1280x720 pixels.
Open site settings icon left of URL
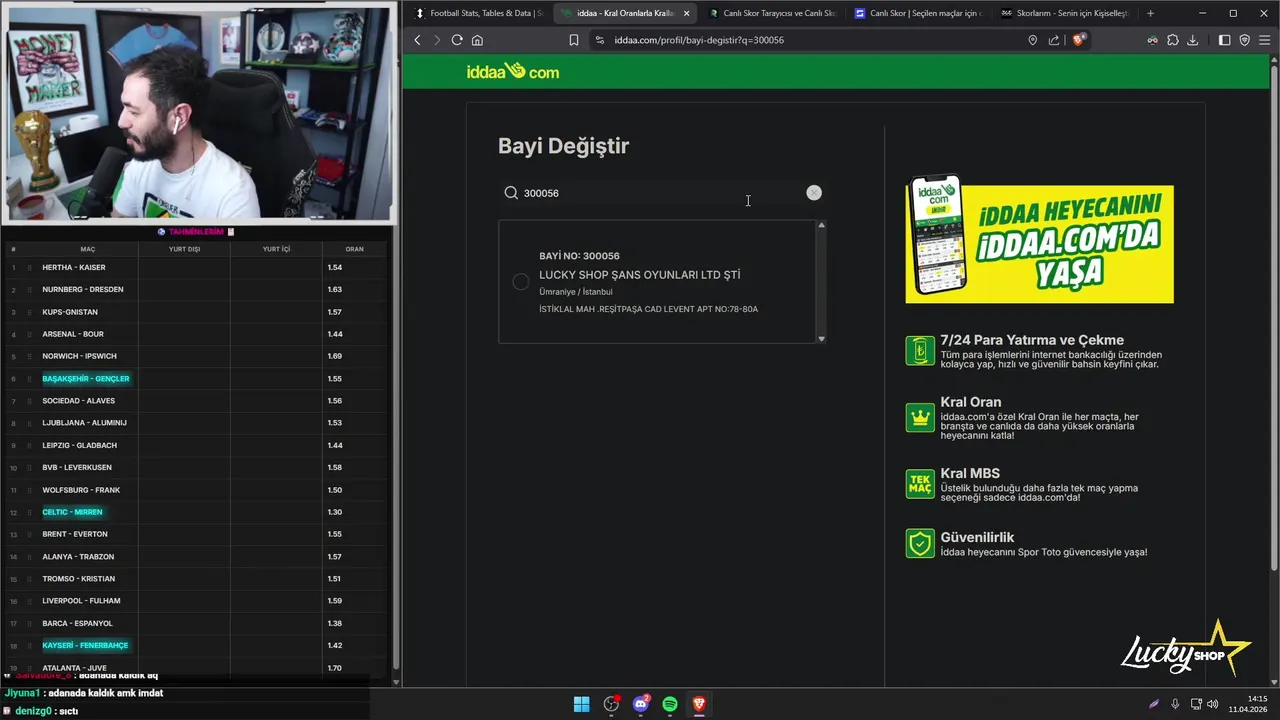pos(600,40)
